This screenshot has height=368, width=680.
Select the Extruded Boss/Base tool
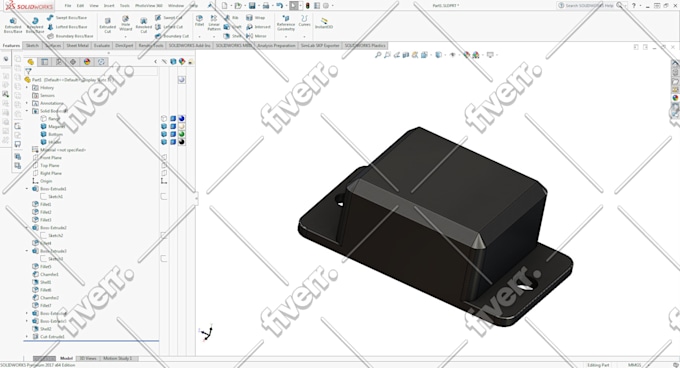(x=13, y=25)
